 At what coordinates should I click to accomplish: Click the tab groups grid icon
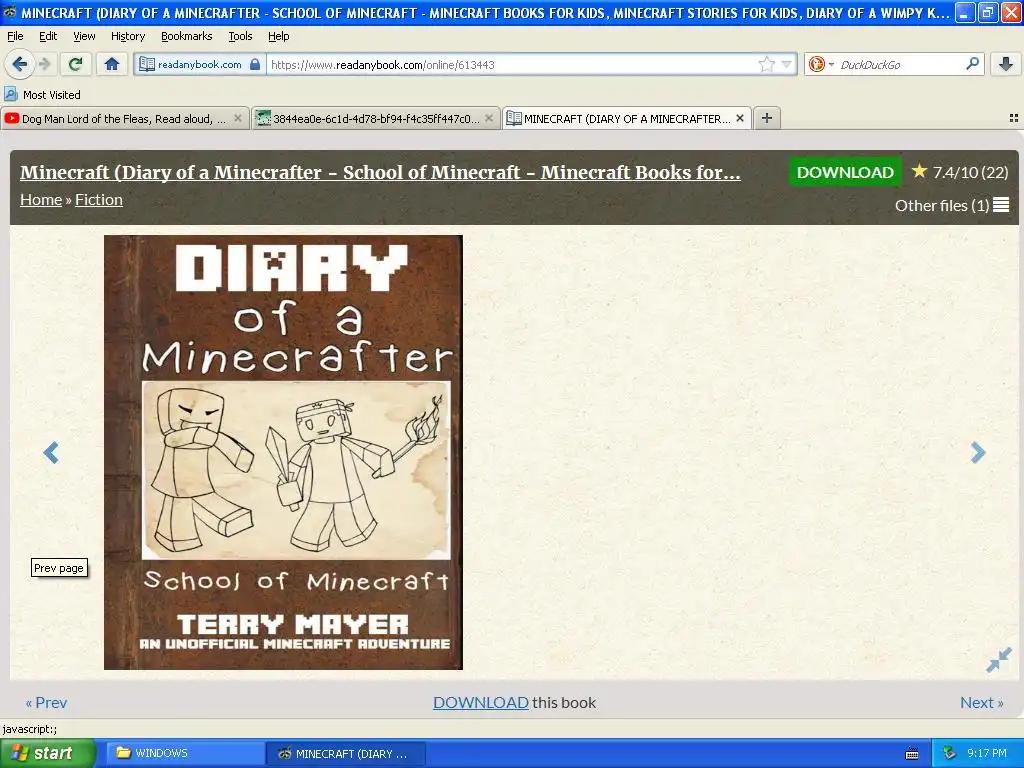[1014, 118]
